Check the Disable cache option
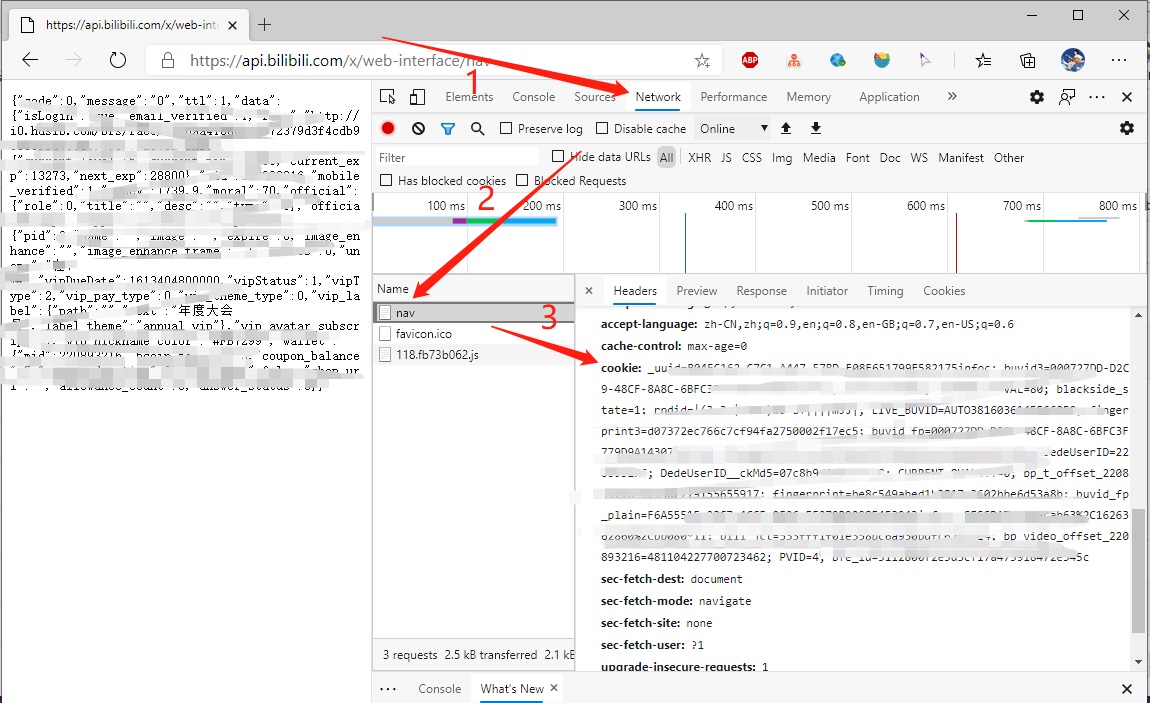This screenshot has height=703, width=1150. 602,128
